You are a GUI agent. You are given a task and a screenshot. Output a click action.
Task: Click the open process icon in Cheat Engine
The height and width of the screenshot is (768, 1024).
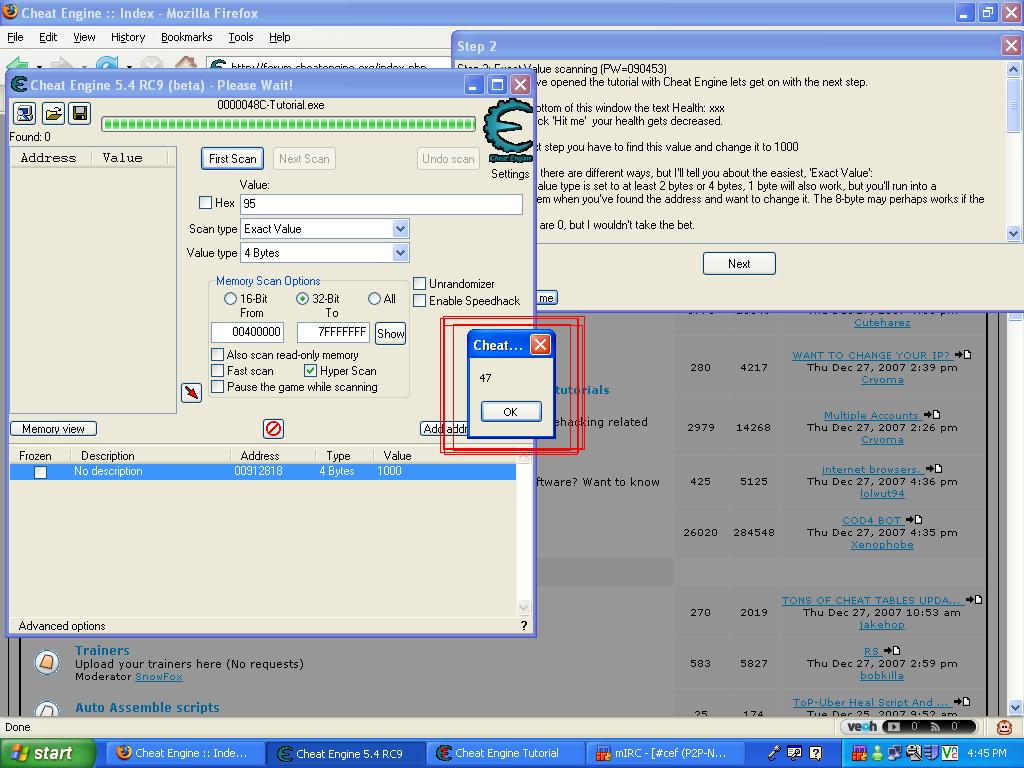(x=25, y=114)
